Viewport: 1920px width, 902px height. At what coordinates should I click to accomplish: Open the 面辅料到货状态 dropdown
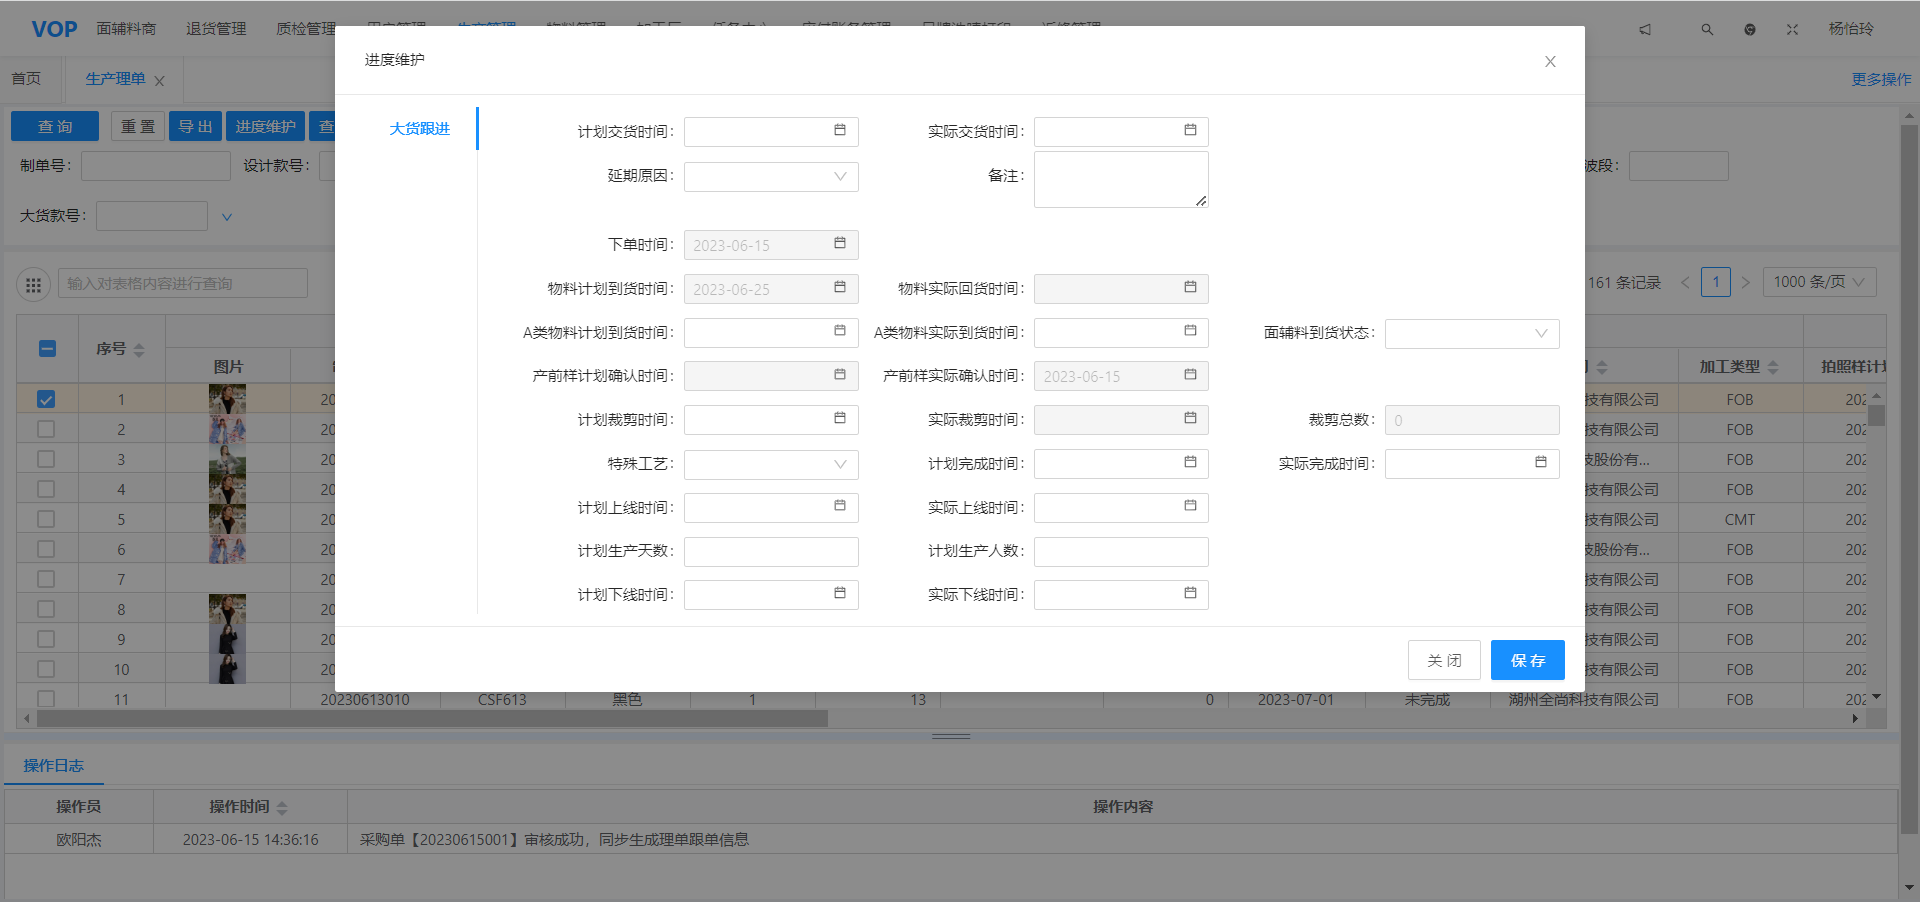(x=1471, y=334)
